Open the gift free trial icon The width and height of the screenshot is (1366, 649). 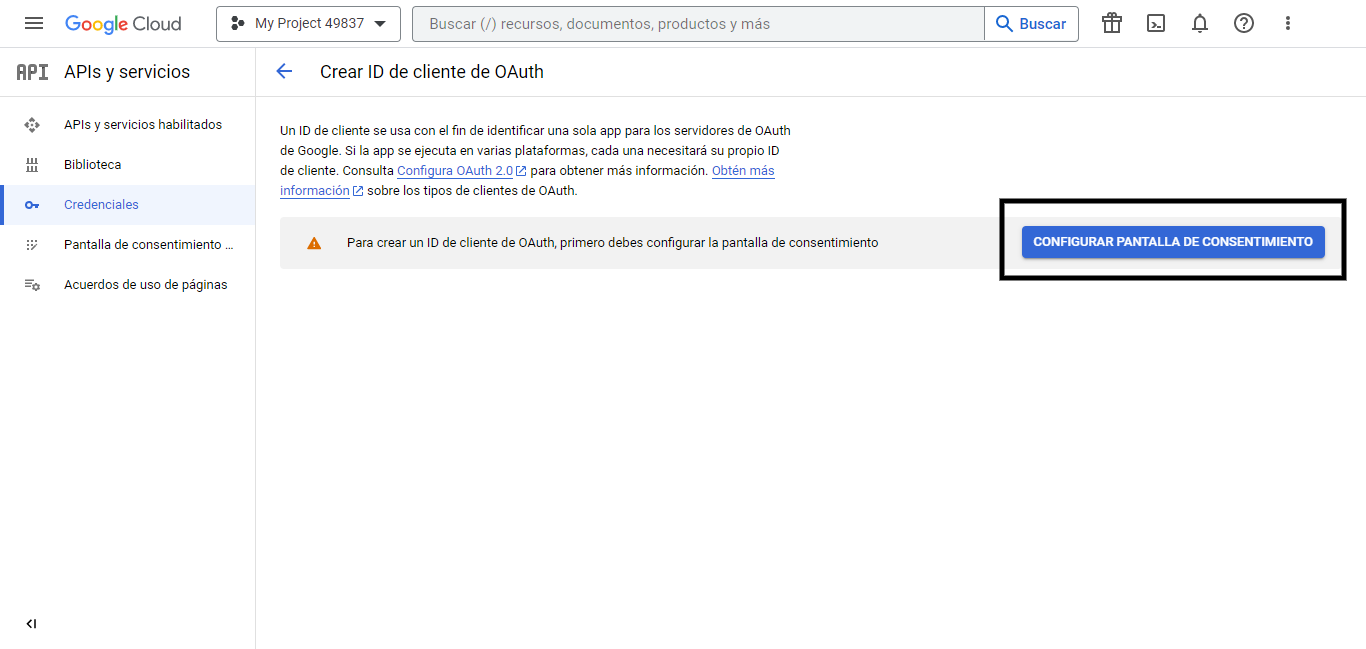[1112, 23]
